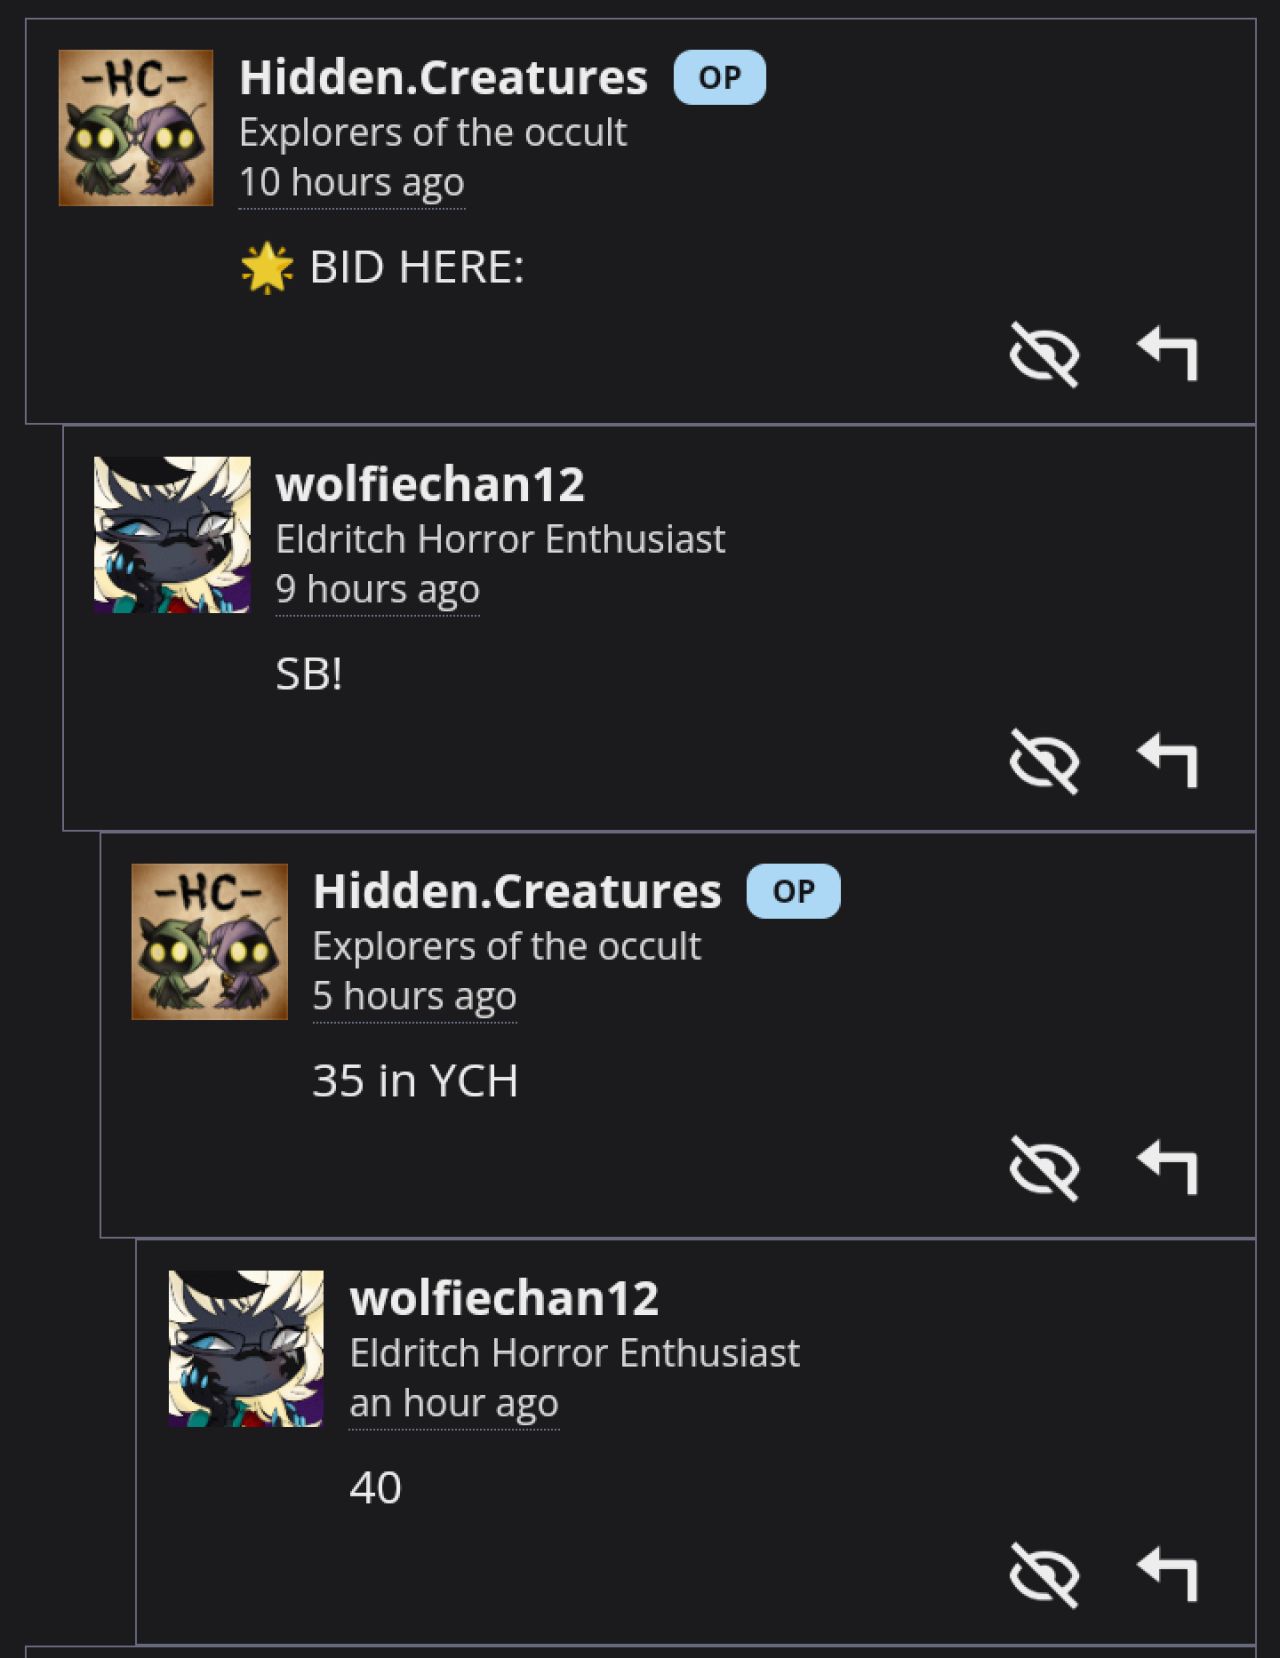
Task: Hide the "35 in YCH" comment
Action: 1044,1168
